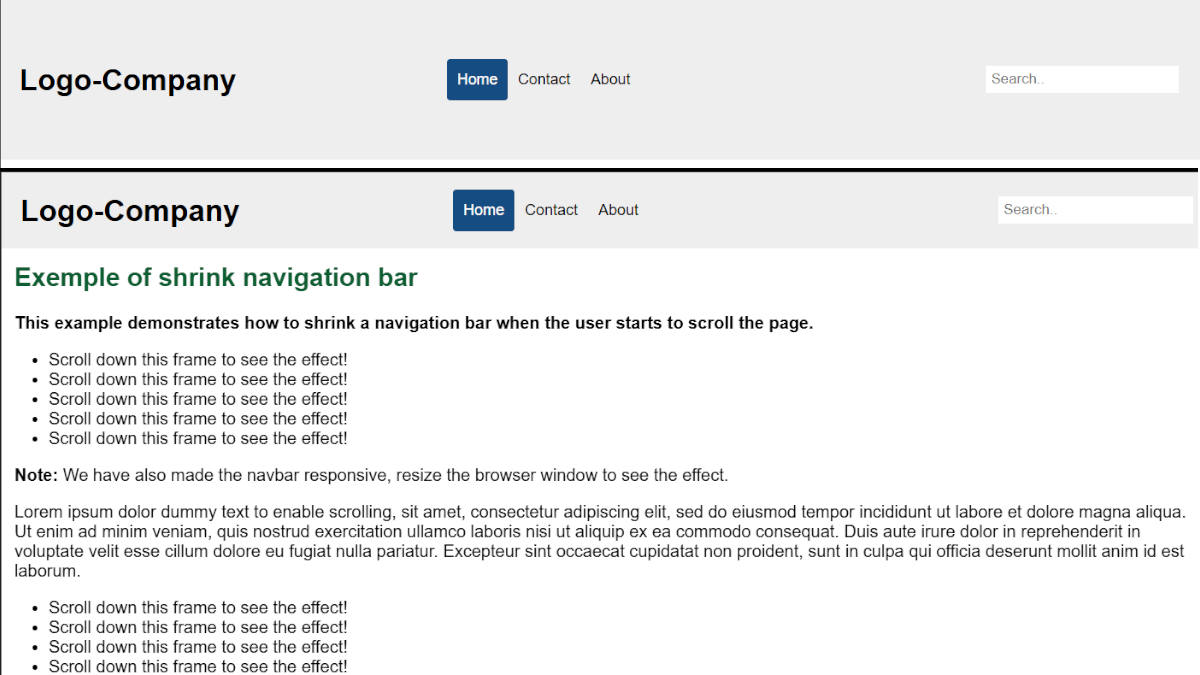Open Contact in the shrunken lower navbar
This screenshot has height=675, width=1200.
click(551, 210)
